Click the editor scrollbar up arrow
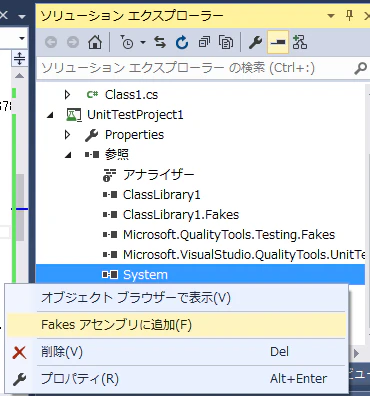 [20, 76]
